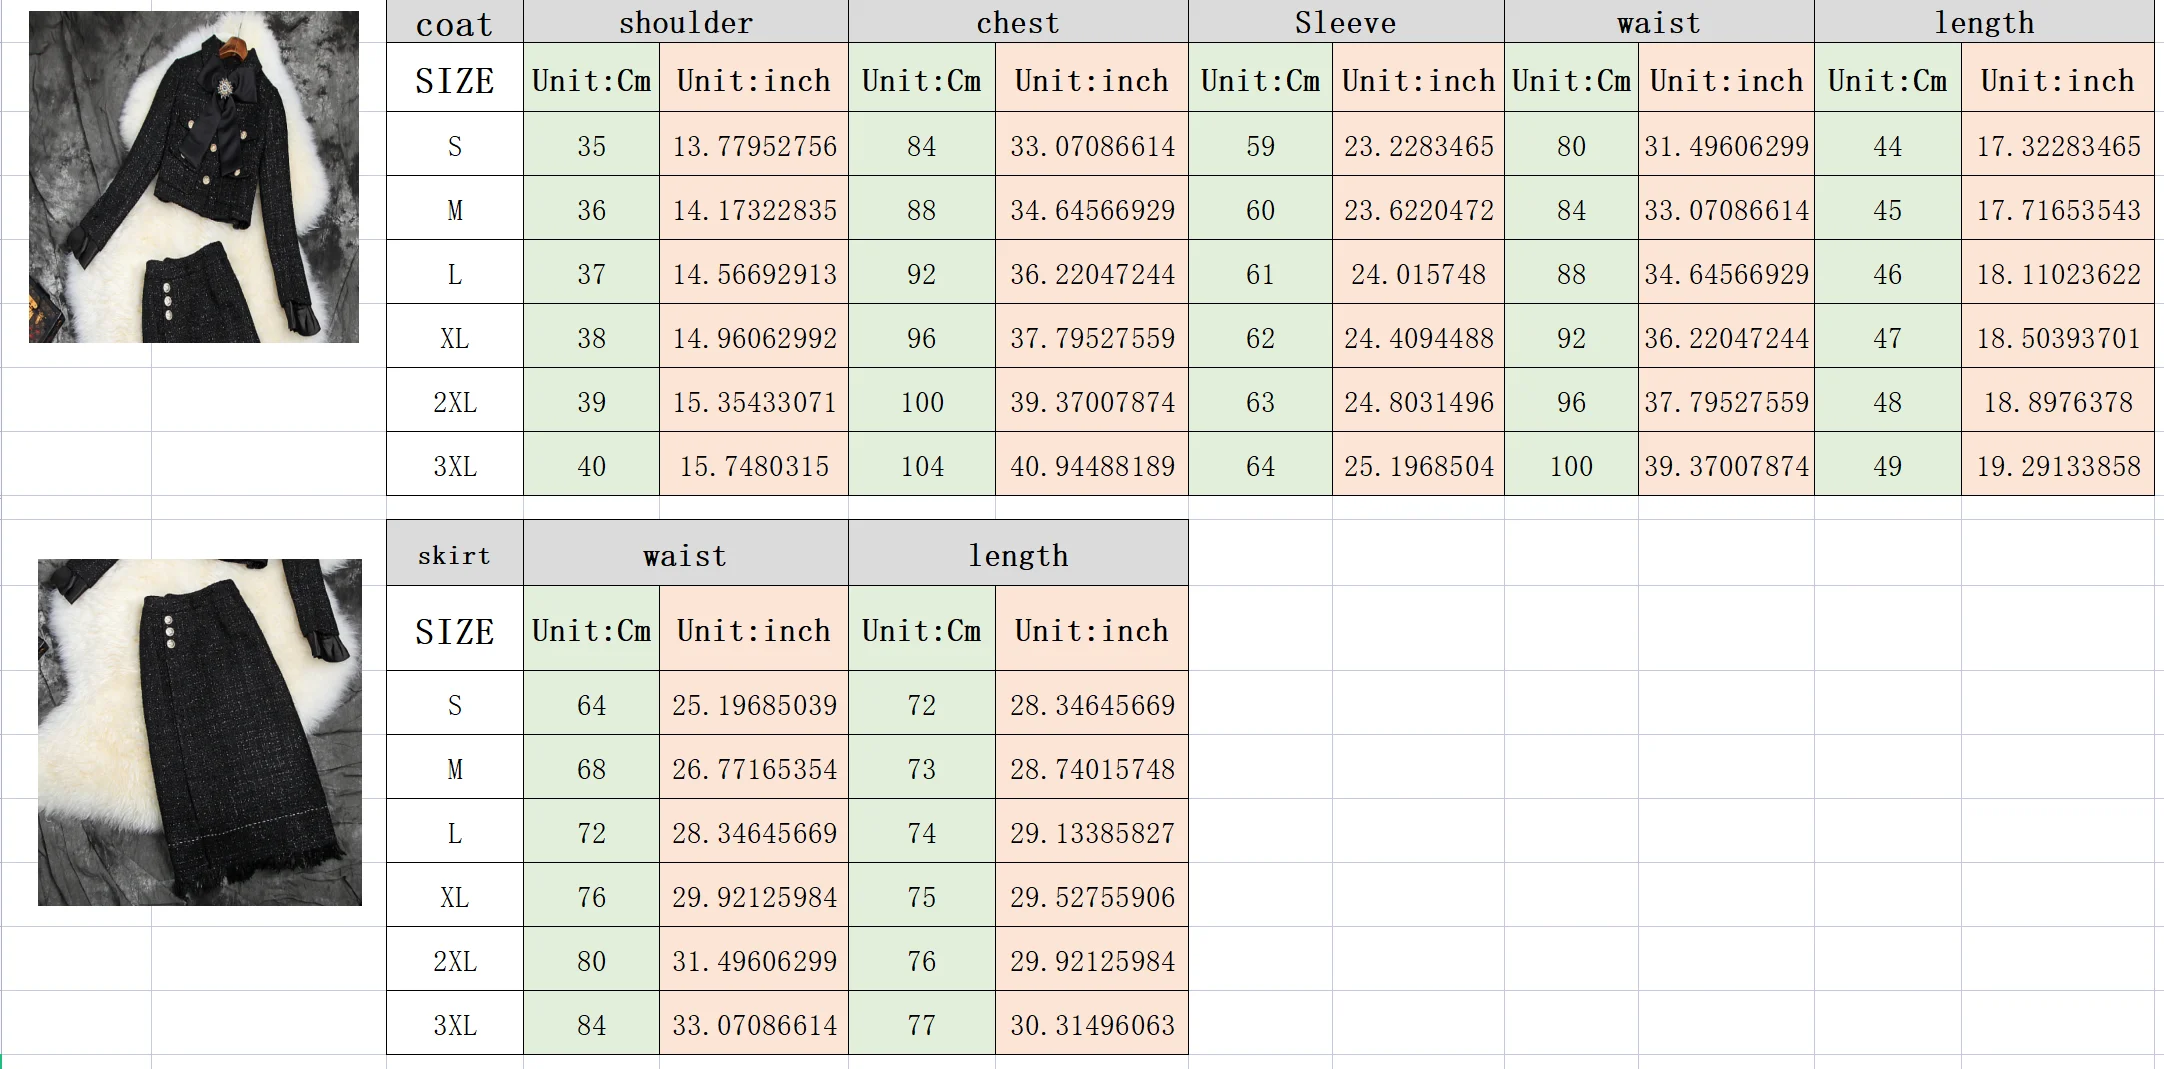
Task: Select skirt length inch value 30.31496063
Action: pyautogui.click(x=1092, y=1024)
